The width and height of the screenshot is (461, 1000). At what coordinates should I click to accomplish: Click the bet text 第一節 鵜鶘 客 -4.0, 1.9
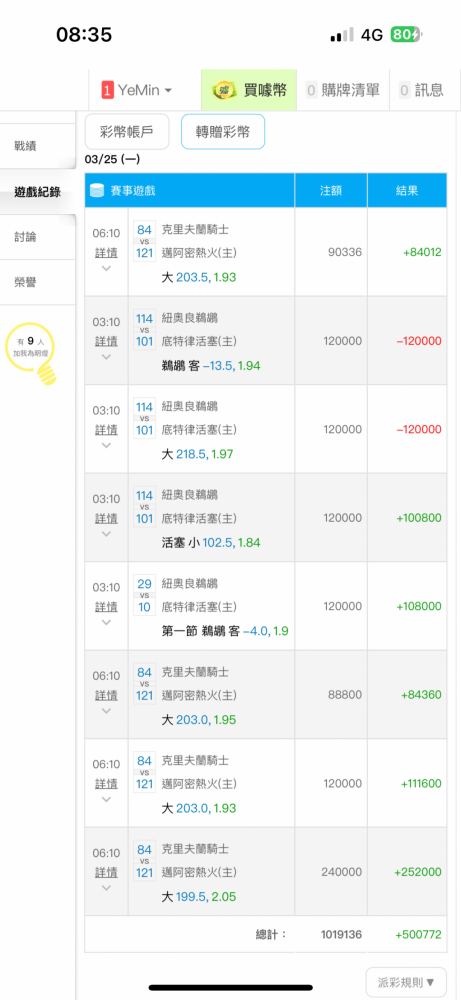(x=225, y=632)
